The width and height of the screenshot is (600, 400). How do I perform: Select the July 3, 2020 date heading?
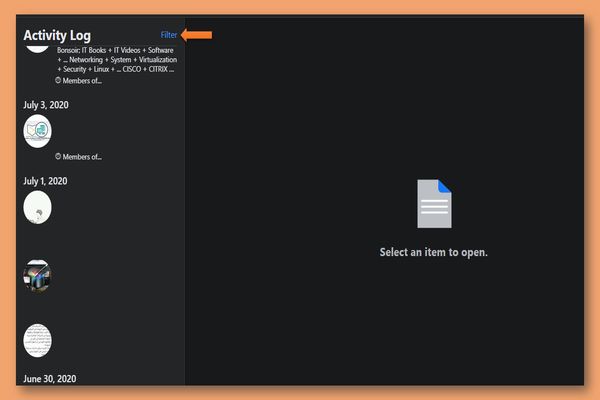46,105
